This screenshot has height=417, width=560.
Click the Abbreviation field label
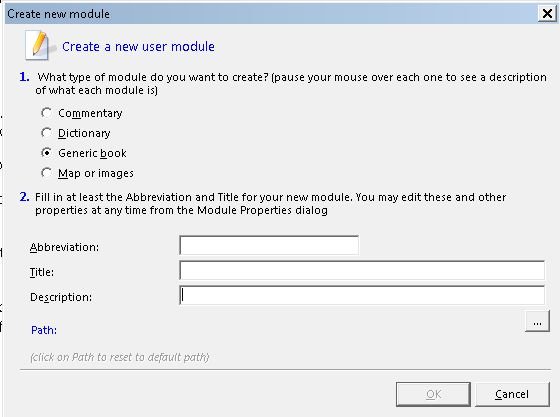tap(64, 247)
